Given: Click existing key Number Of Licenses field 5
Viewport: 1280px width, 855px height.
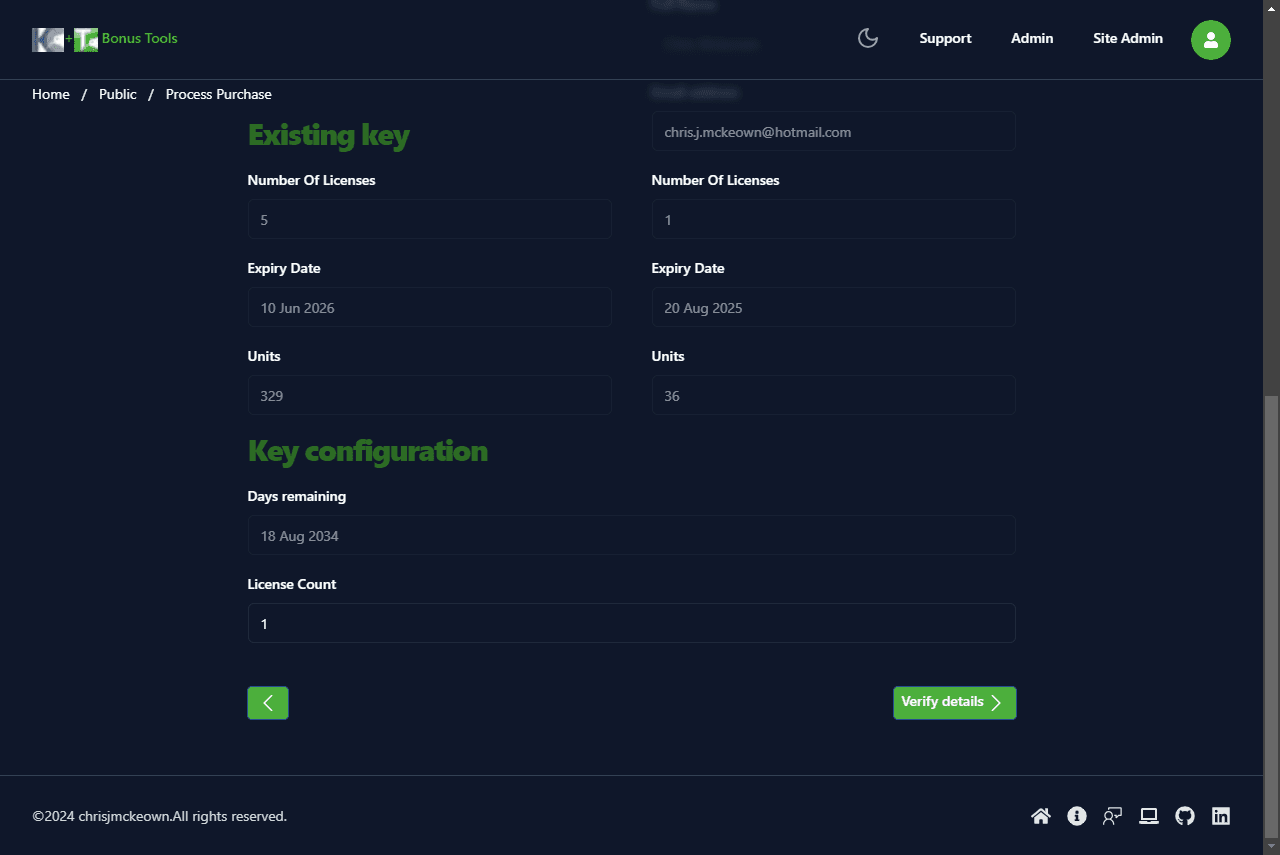Looking at the screenshot, I should tap(430, 219).
